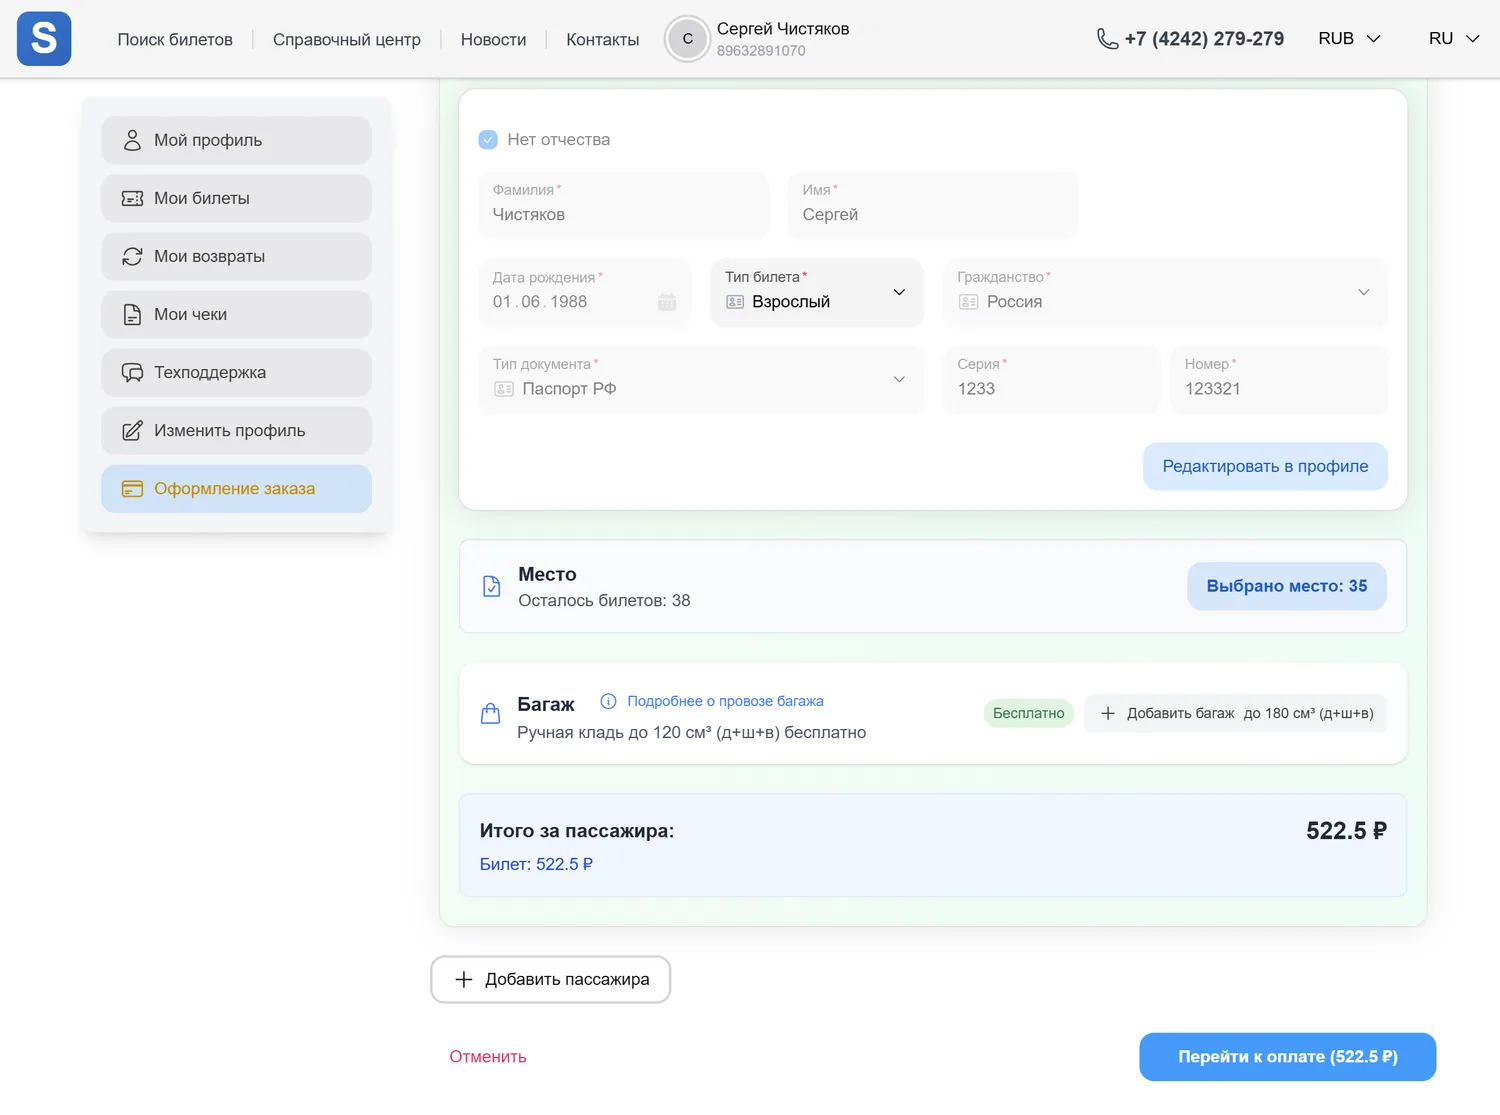Click the info circle icon near baggage details
Screen dimensions: 1500x1115
[x=608, y=701]
